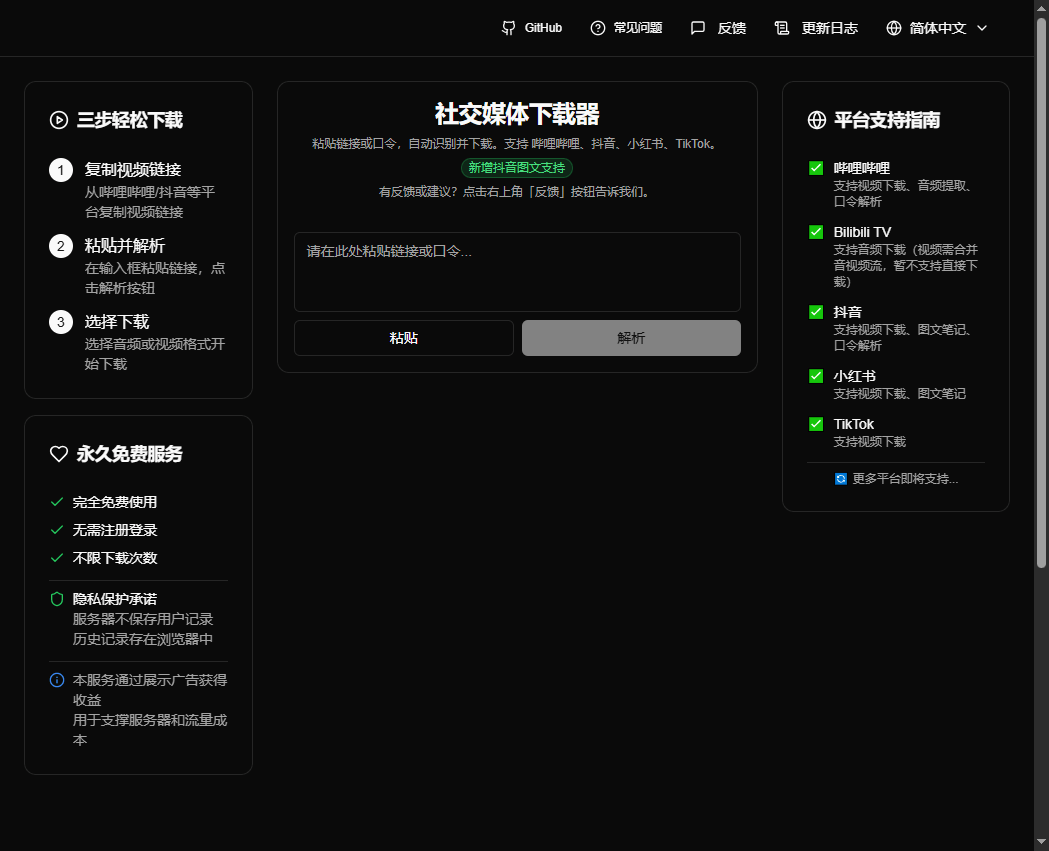Click the link URL input field
The width and height of the screenshot is (1049, 851).
pos(516,272)
